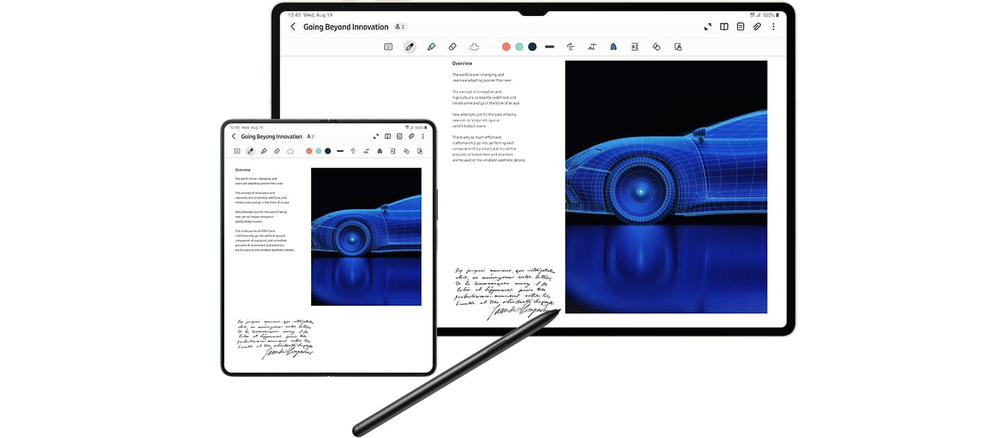This screenshot has width=1000, height=438.
Task: Tap the 'Going Beyond Innovation' title on foldable phone
Action: point(271,136)
